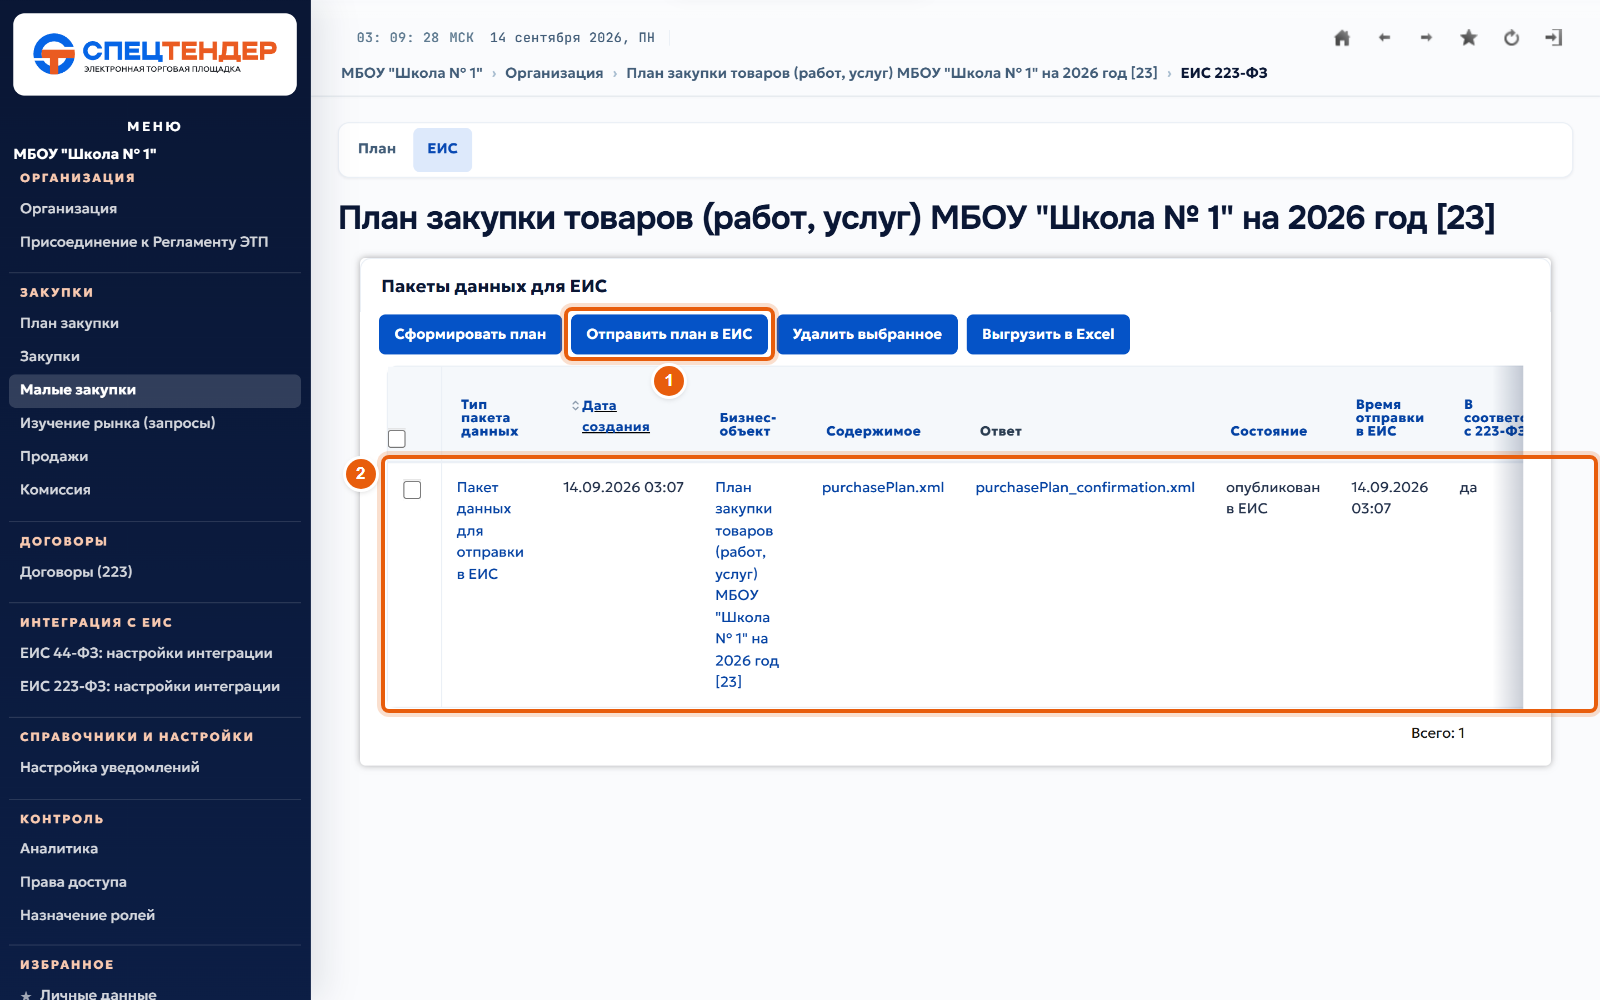Open the purchasePlan.xml file link
Viewport: 1600px width, 1000px height.
pos(883,487)
